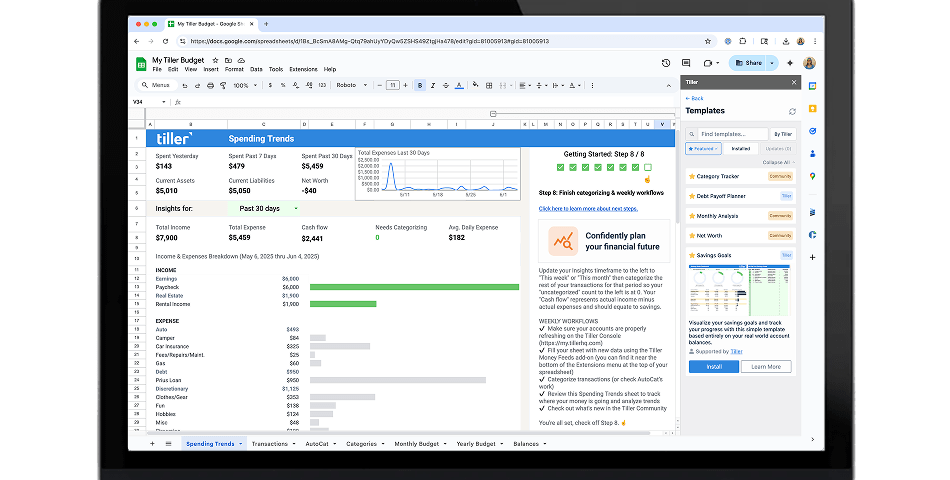Refresh the Tiller templates list
The height and width of the screenshot is (480, 950).
click(792, 112)
